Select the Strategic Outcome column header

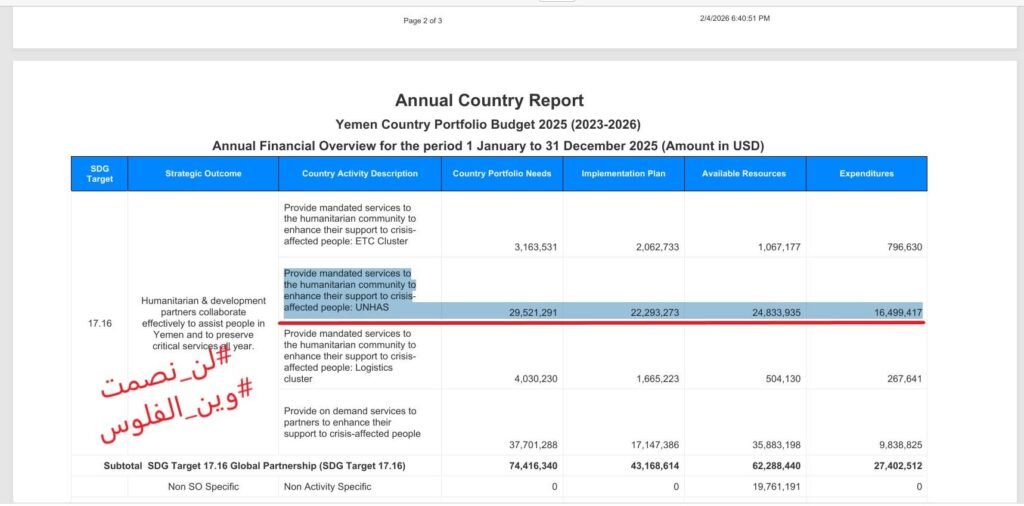click(x=203, y=174)
